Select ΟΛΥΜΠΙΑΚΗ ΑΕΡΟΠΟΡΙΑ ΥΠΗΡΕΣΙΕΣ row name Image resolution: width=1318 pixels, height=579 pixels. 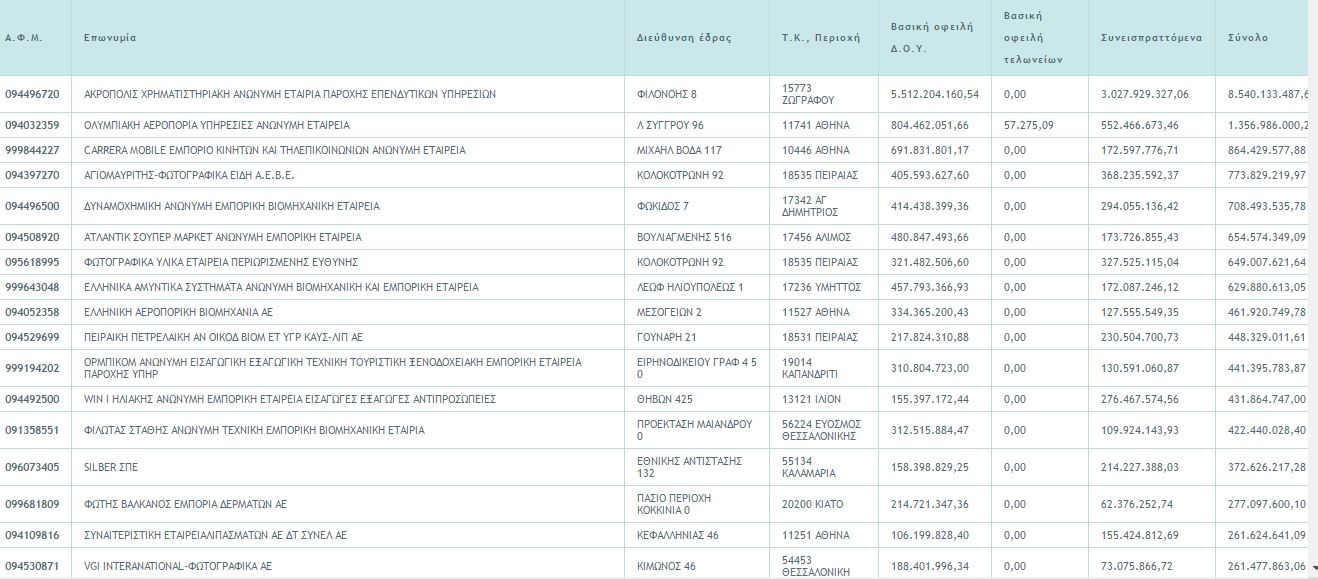point(217,125)
